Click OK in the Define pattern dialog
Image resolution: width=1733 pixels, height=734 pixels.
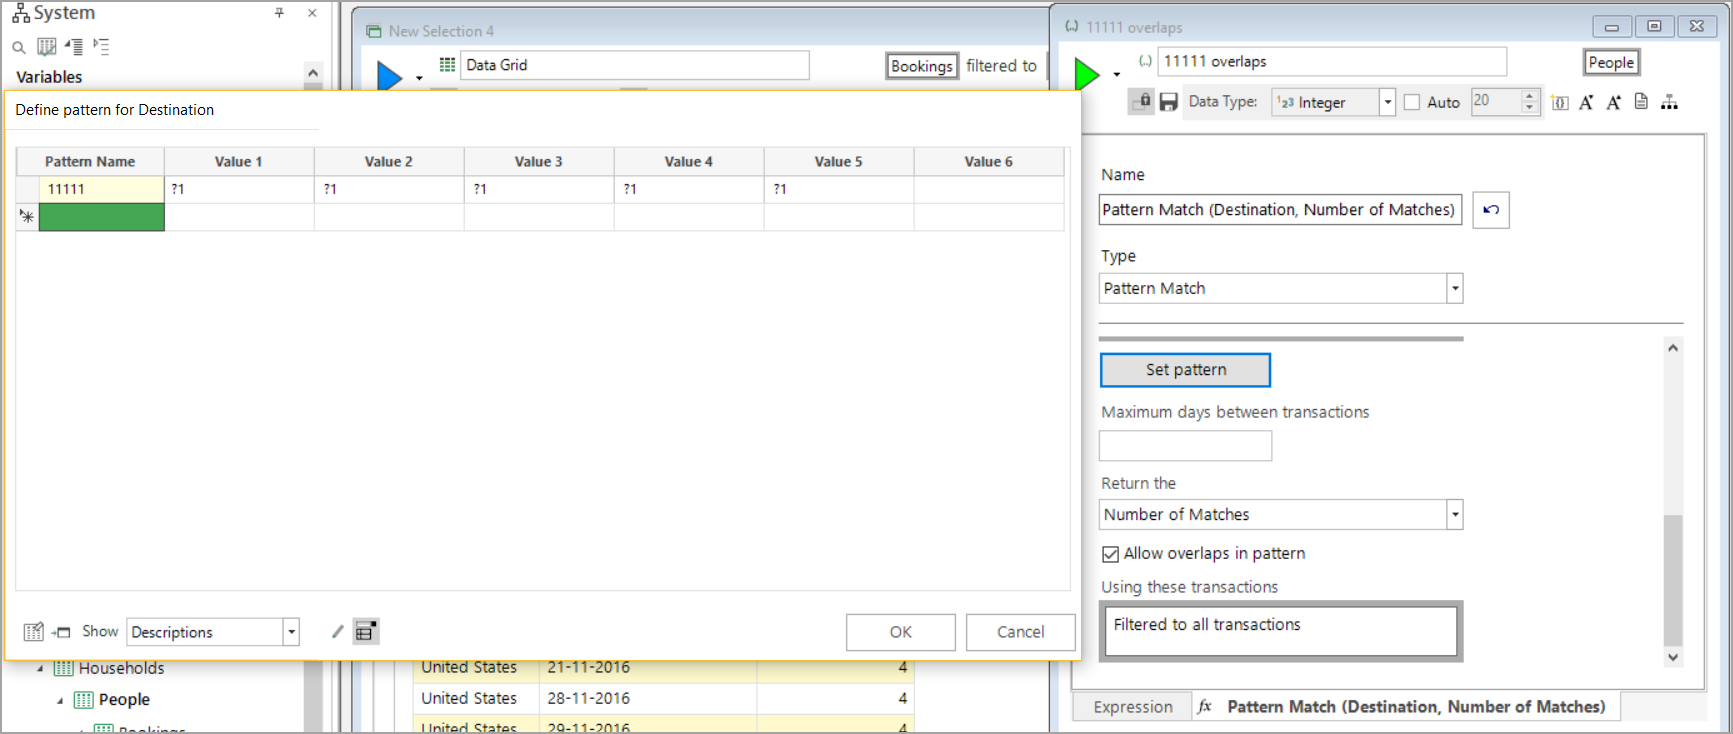[901, 632]
